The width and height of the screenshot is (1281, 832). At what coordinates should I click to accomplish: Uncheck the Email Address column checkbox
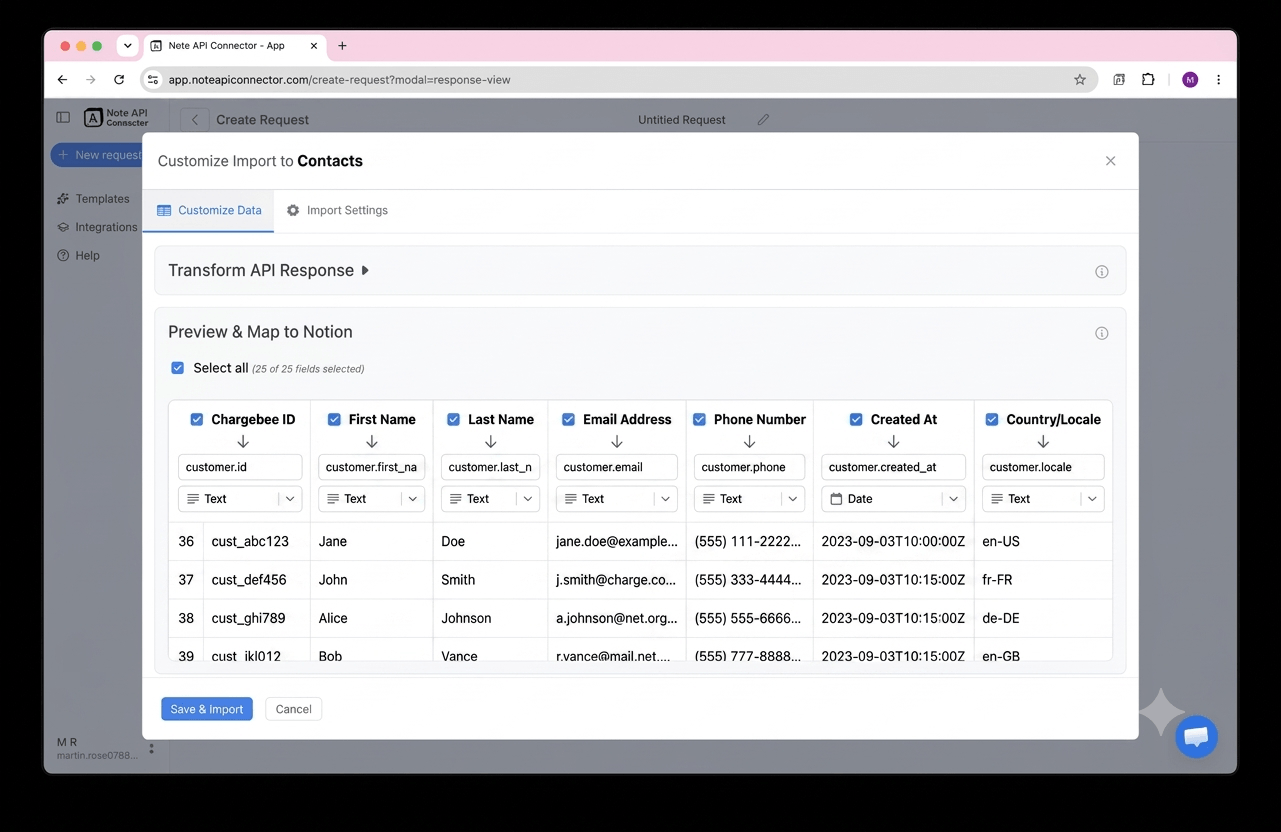(x=568, y=419)
